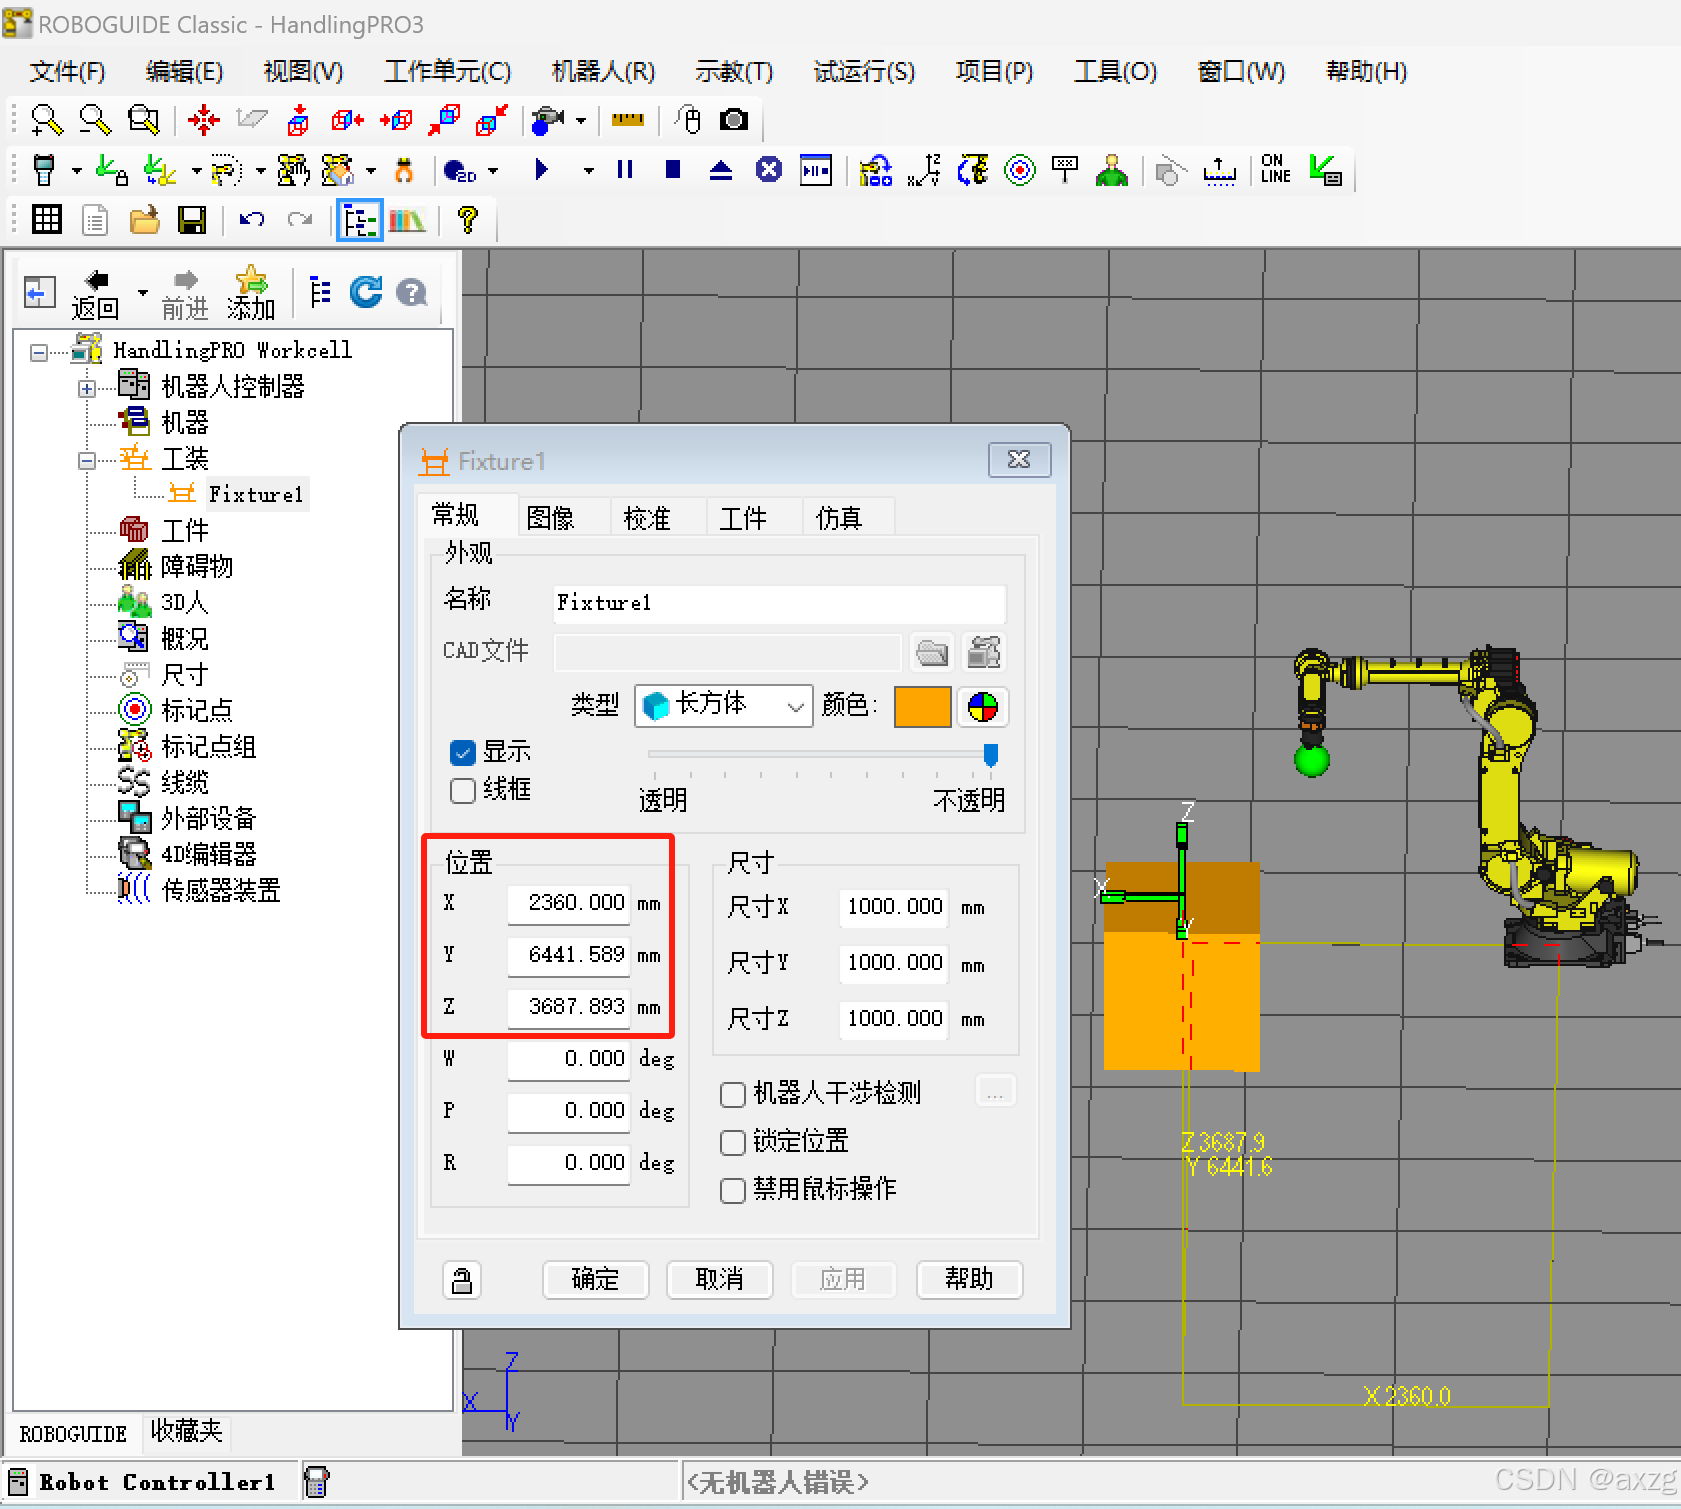1681x1509 pixels.
Task: Click the 取消 button
Action: coord(720,1279)
